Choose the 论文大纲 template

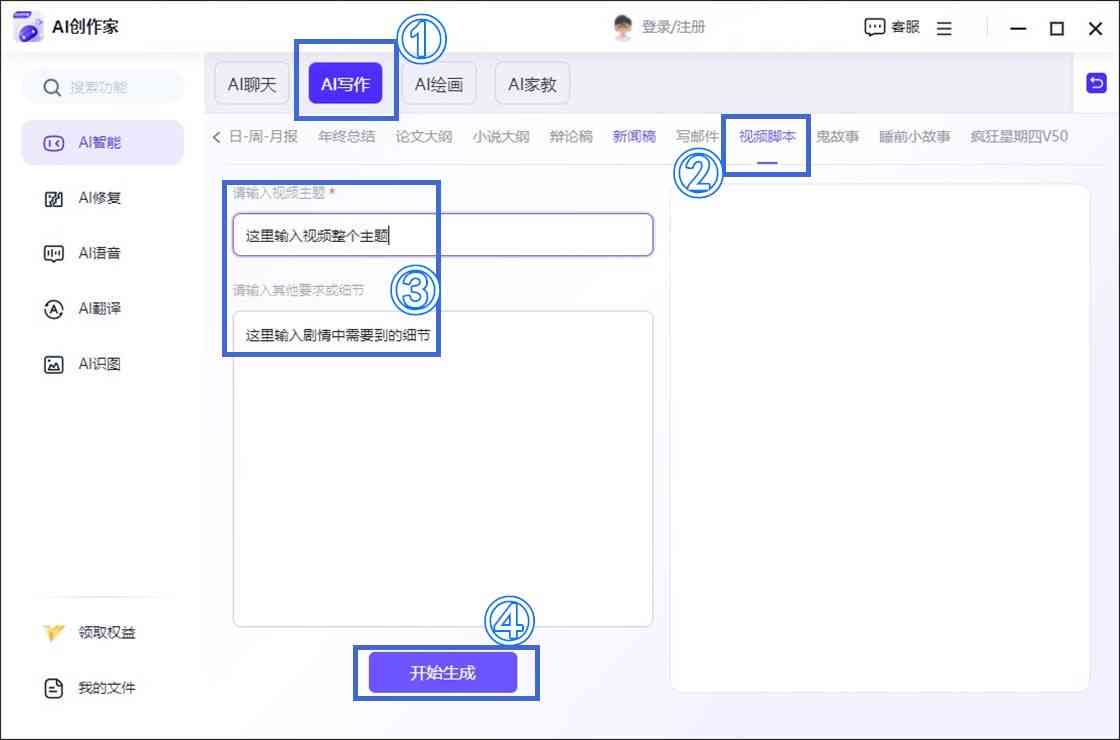coord(424,136)
